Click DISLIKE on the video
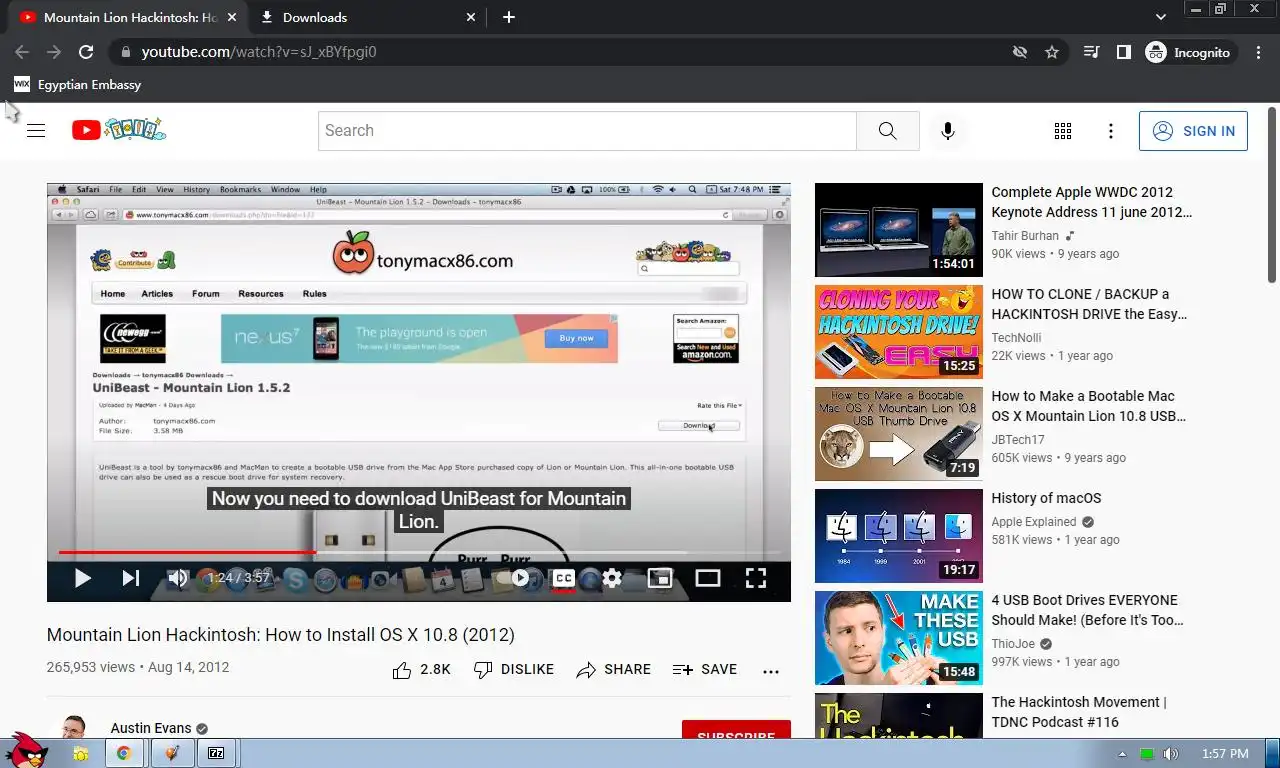The image size is (1280, 768). coord(513,670)
